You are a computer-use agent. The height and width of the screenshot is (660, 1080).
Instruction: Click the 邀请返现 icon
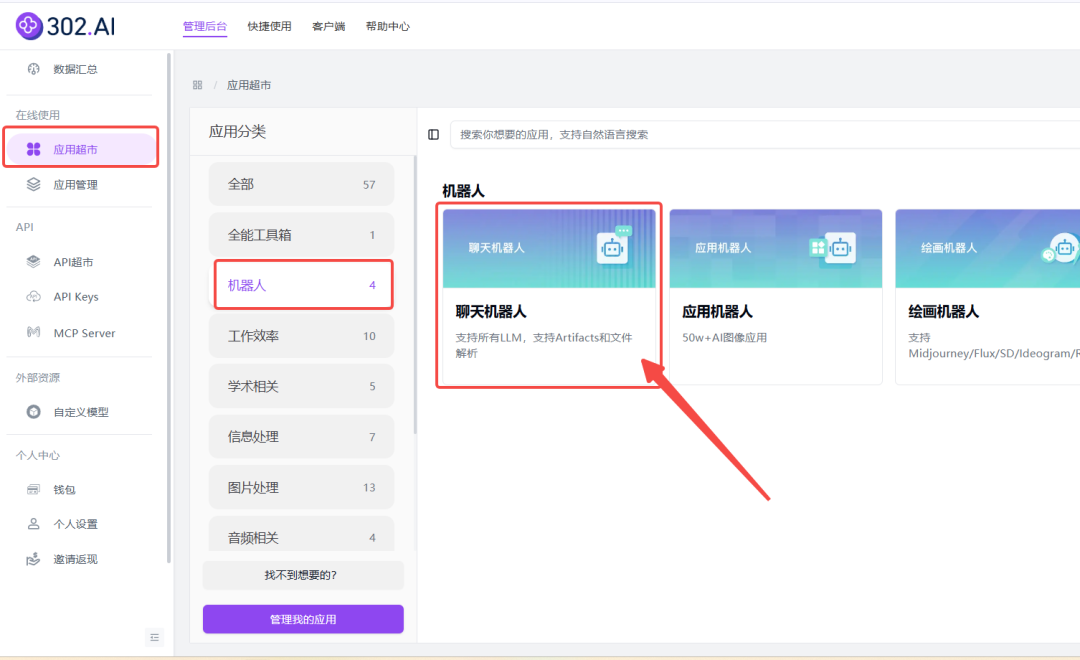(33, 559)
